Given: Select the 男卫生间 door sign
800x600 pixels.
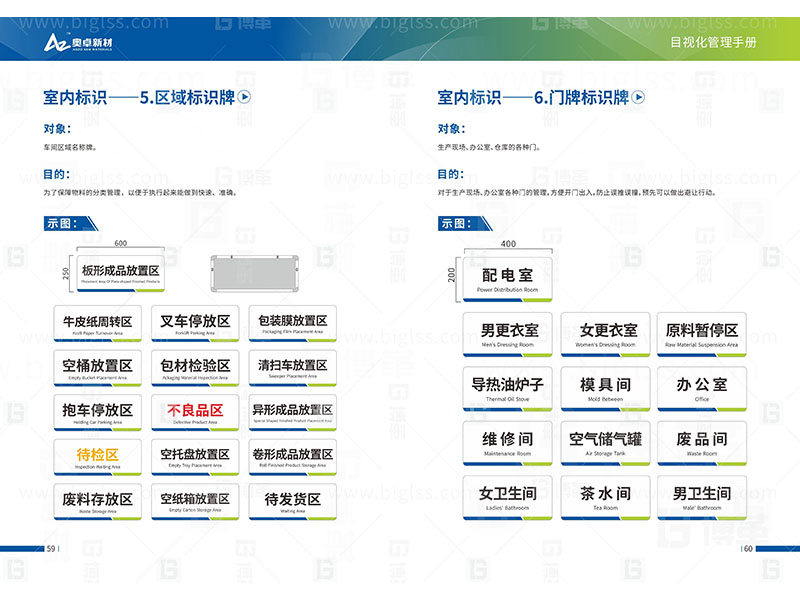Looking at the screenshot, I should pos(704,495).
